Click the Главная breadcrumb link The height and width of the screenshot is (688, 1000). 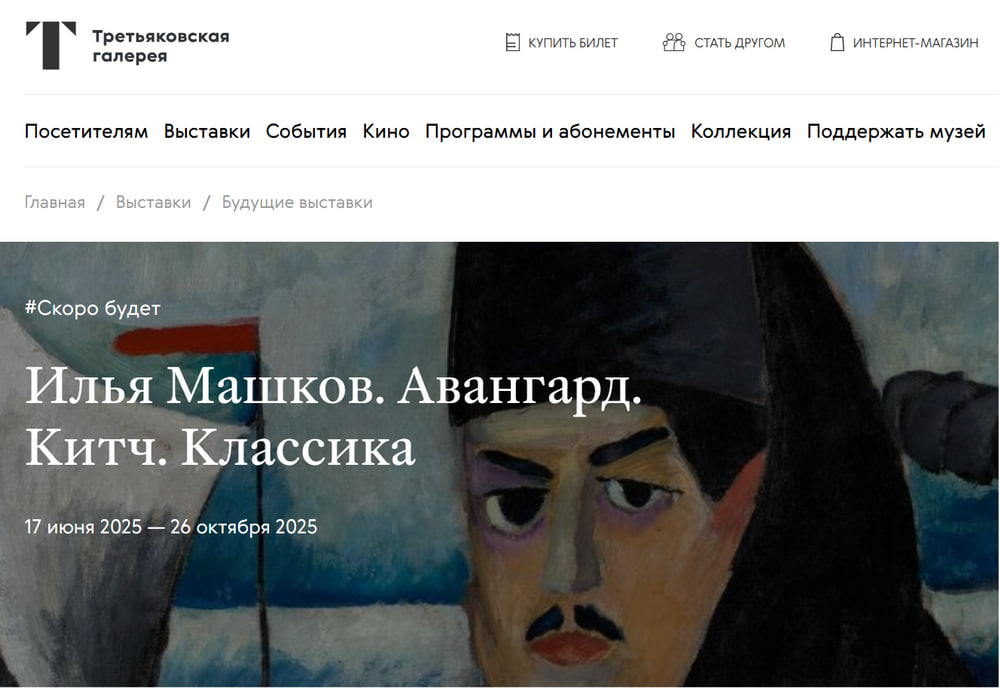click(x=55, y=202)
